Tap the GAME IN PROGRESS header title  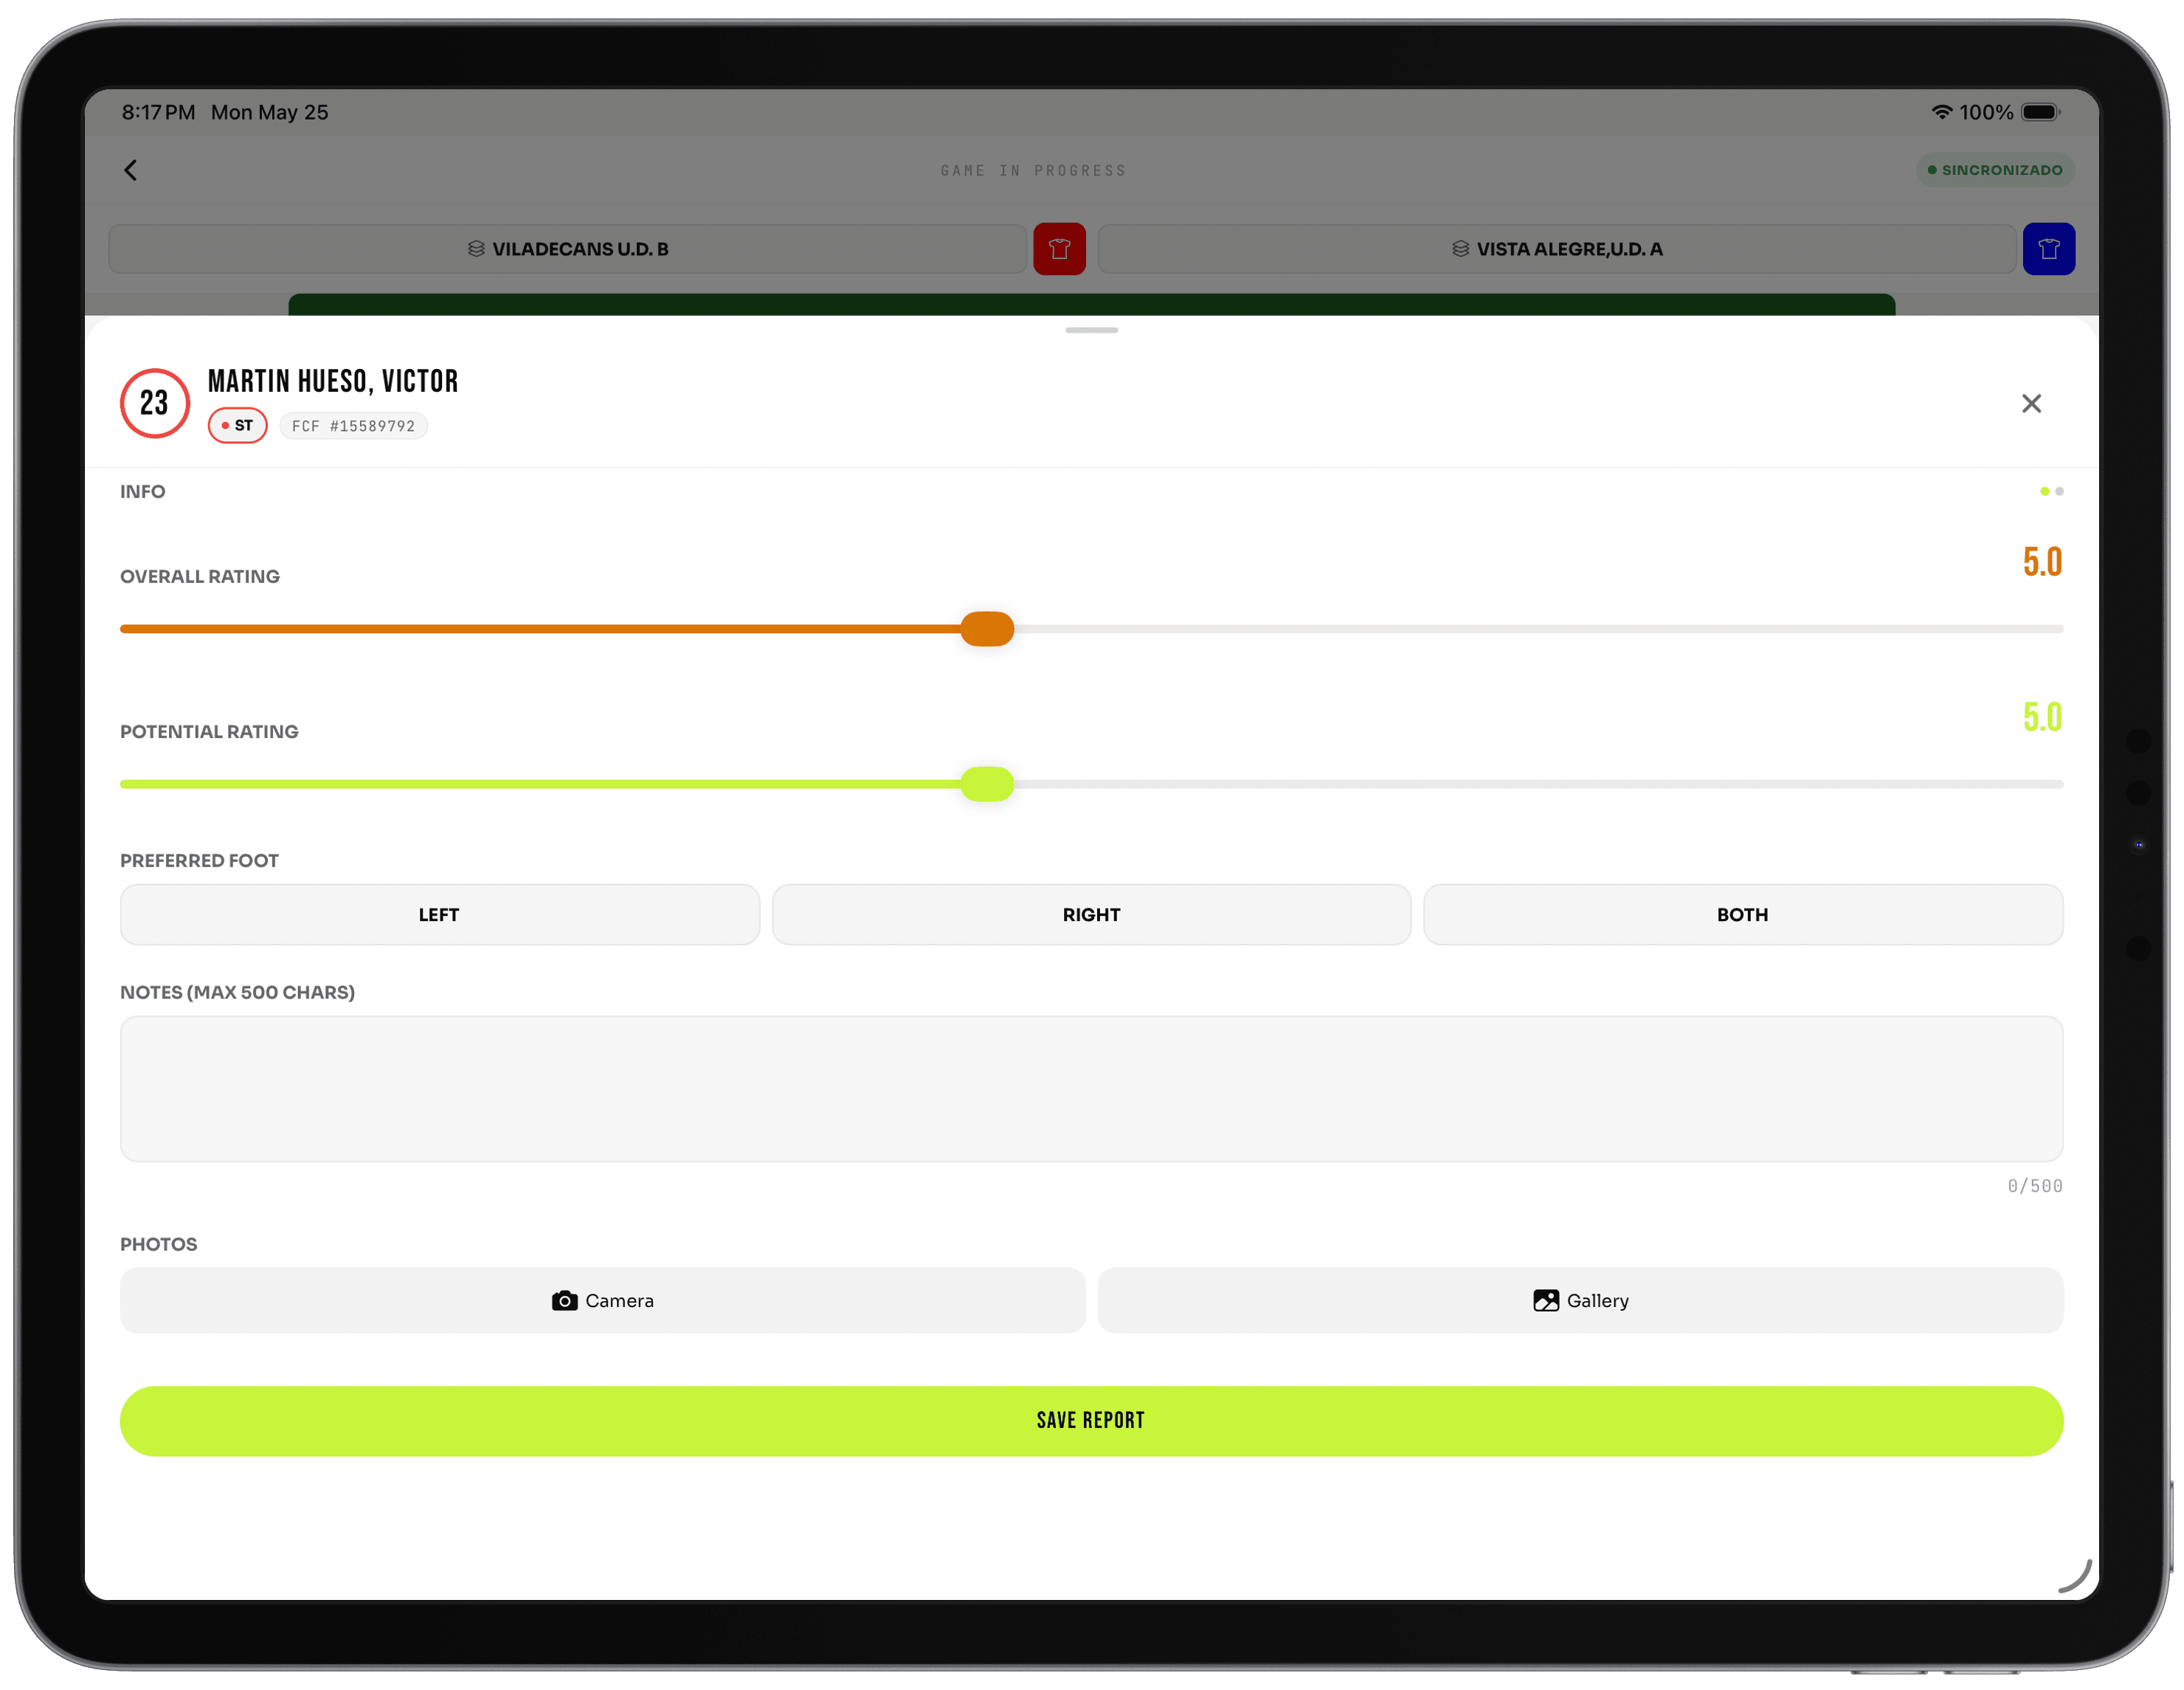click(1033, 171)
